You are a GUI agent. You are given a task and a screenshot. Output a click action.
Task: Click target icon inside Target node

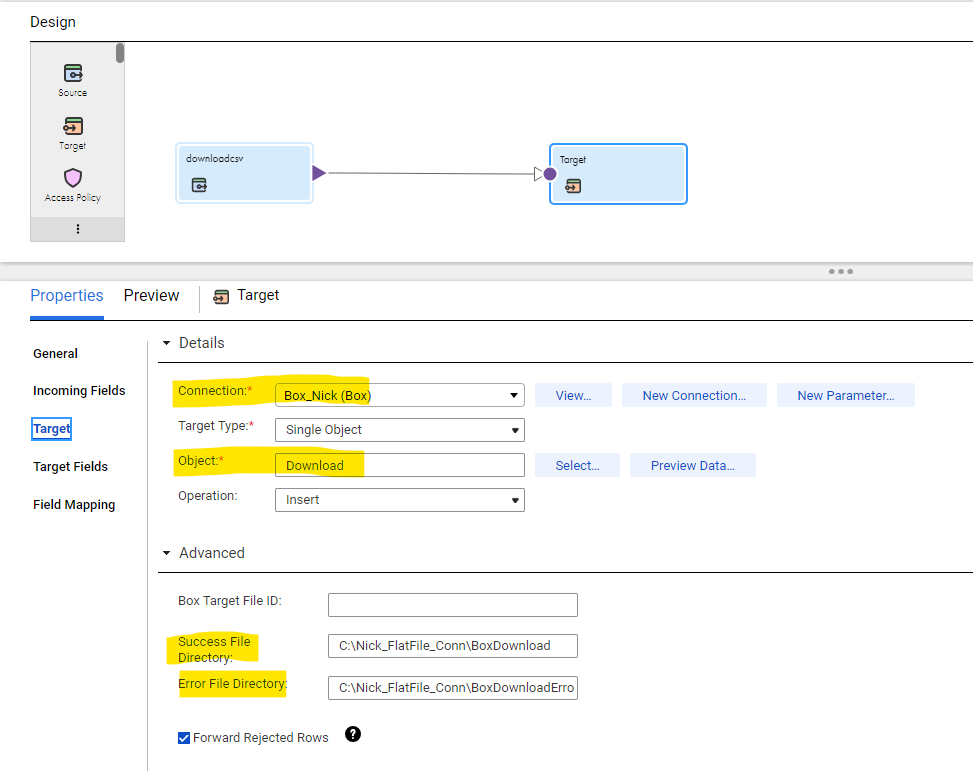point(573,186)
